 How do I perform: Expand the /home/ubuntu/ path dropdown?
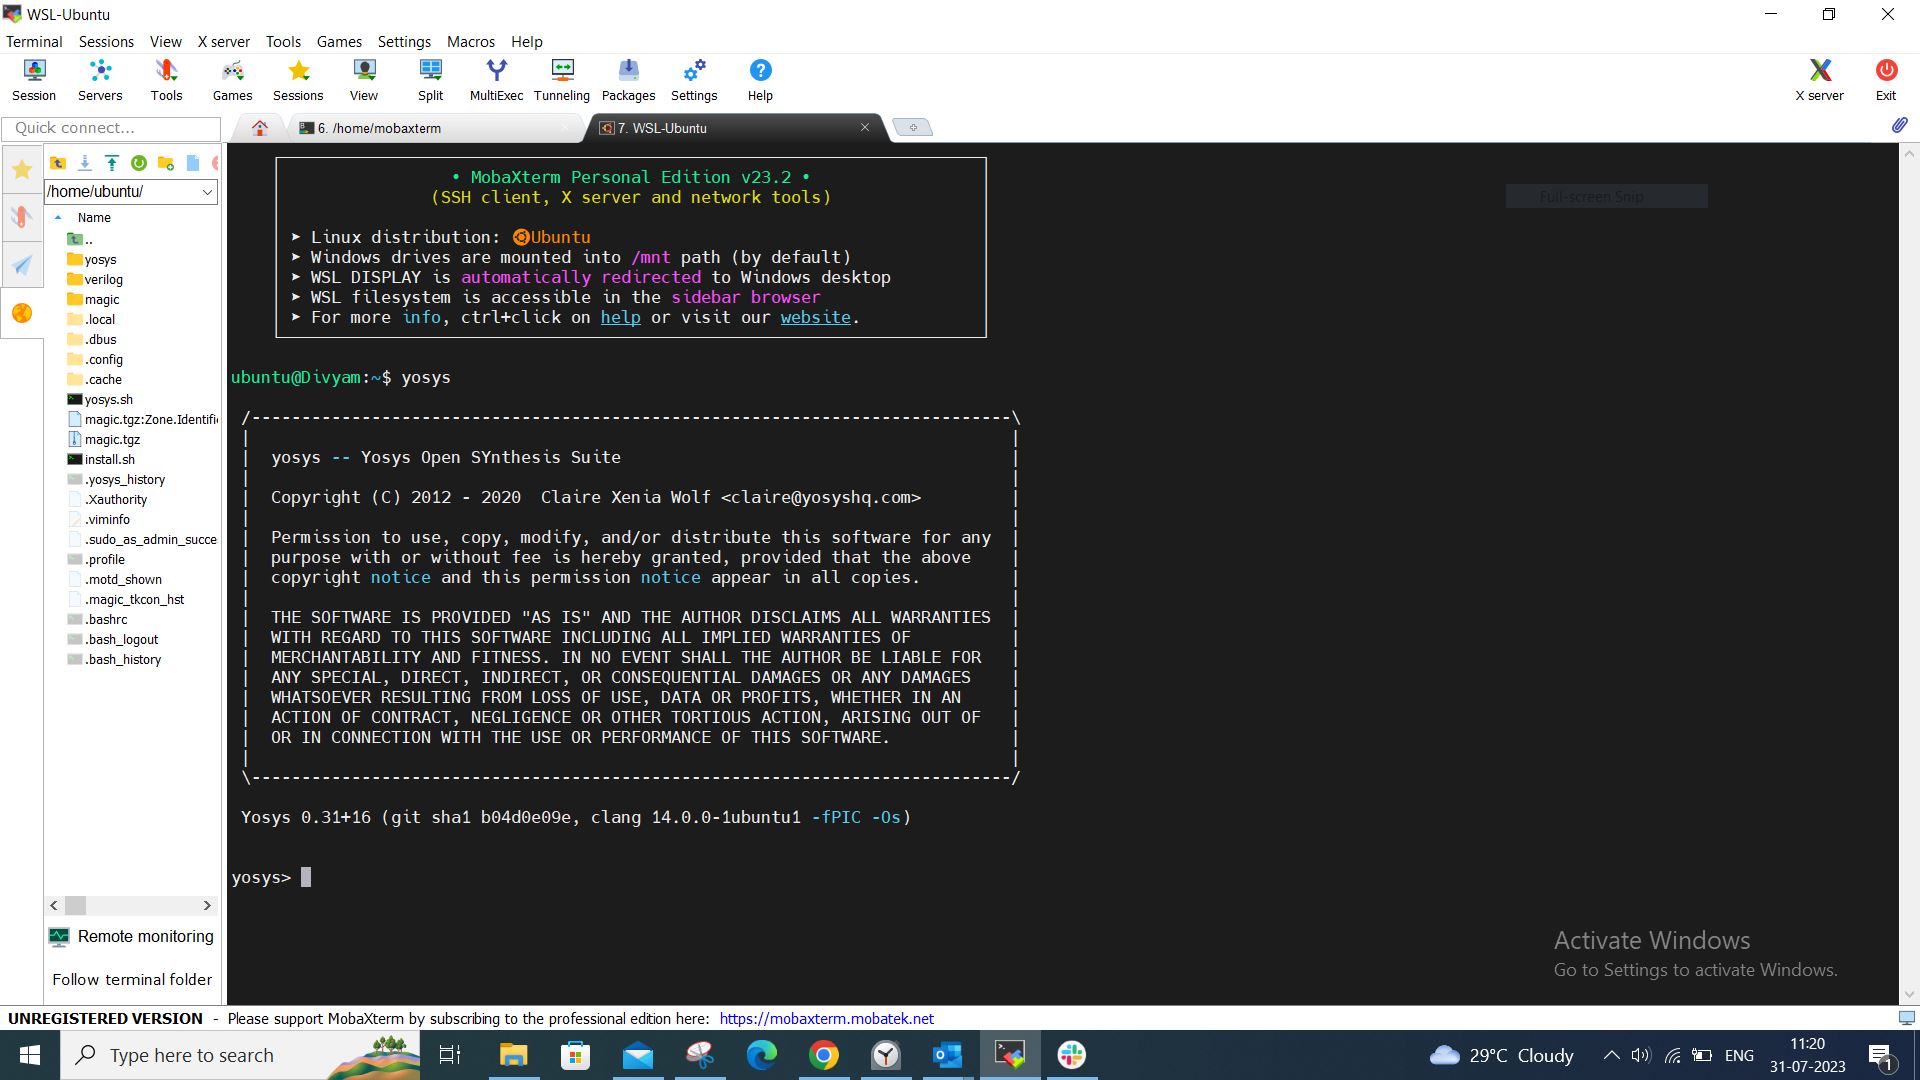[x=207, y=192]
